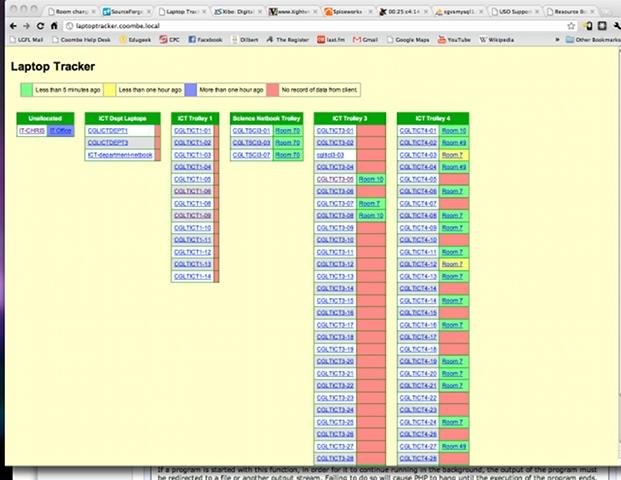Viewport: 621px width, 480px height.
Task: Open the COLICTDEPT1 laptop link
Action: [108, 131]
